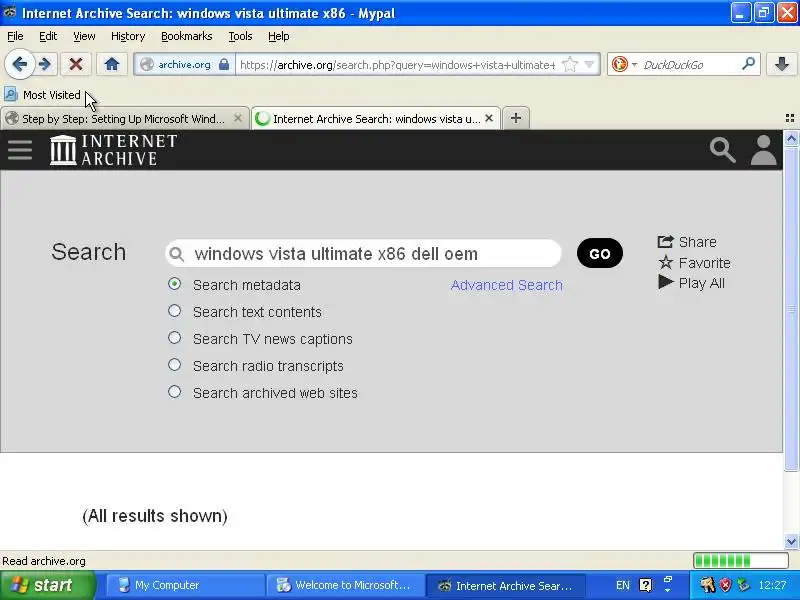
Task: Open the Edit menu
Action: click(x=48, y=36)
